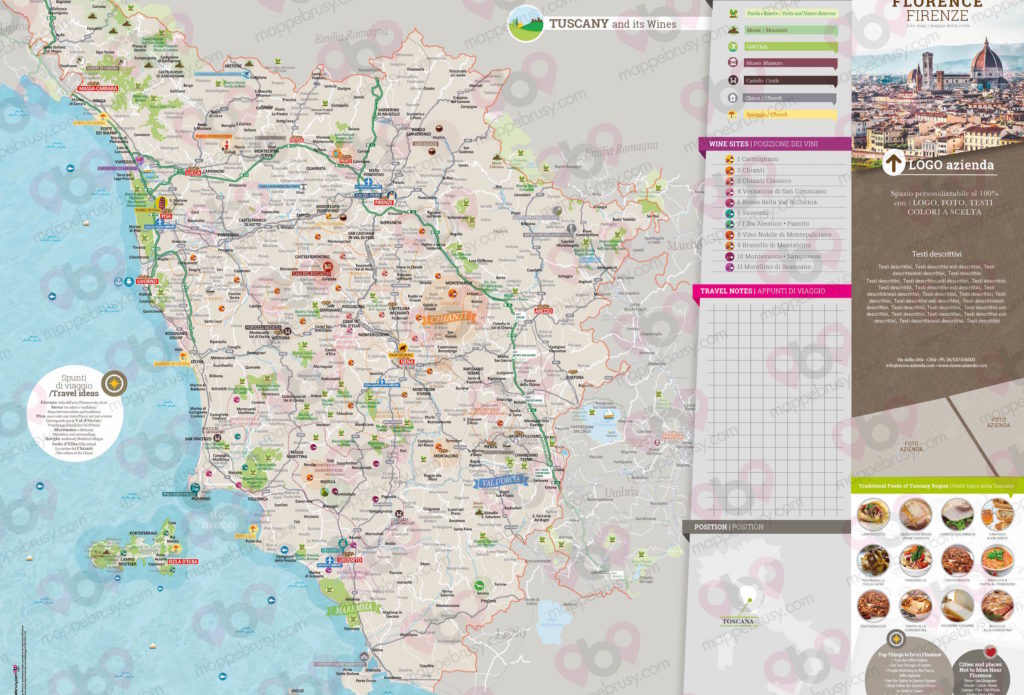Click the Golf Club legend icon
The height and width of the screenshot is (695, 1024).
tap(733, 46)
